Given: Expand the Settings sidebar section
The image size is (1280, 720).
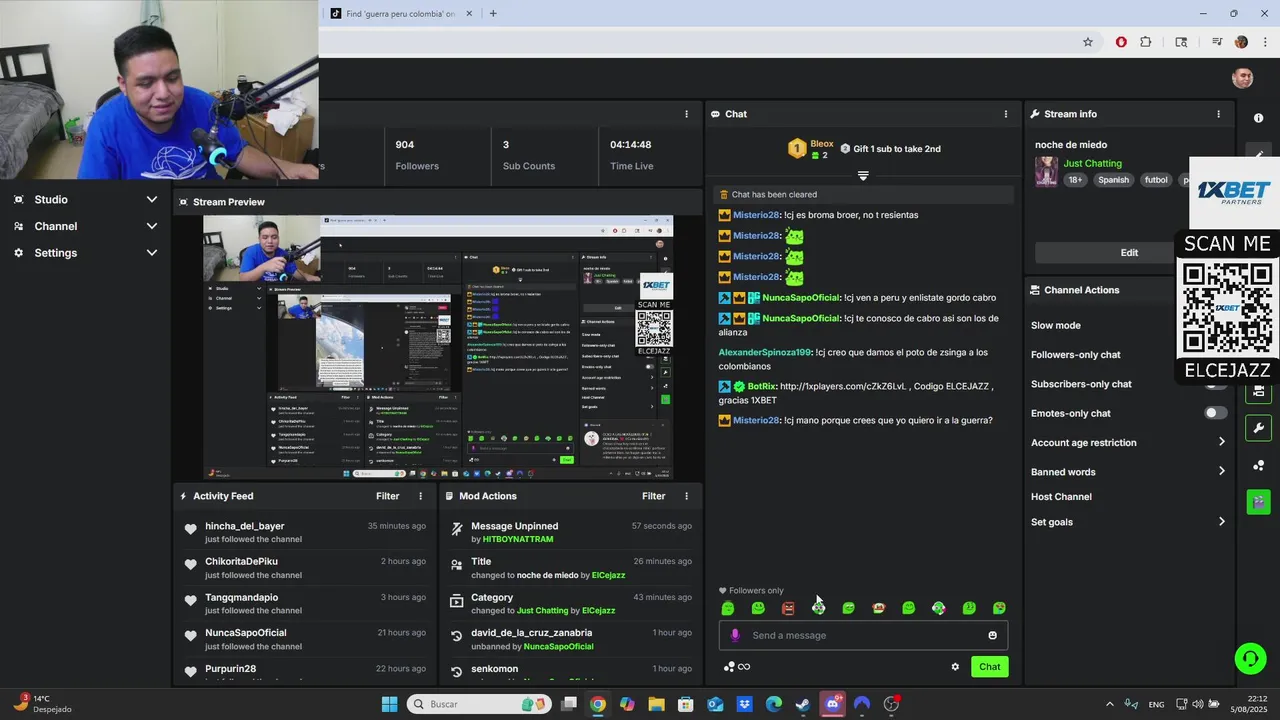Looking at the screenshot, I should coord(86,253).
